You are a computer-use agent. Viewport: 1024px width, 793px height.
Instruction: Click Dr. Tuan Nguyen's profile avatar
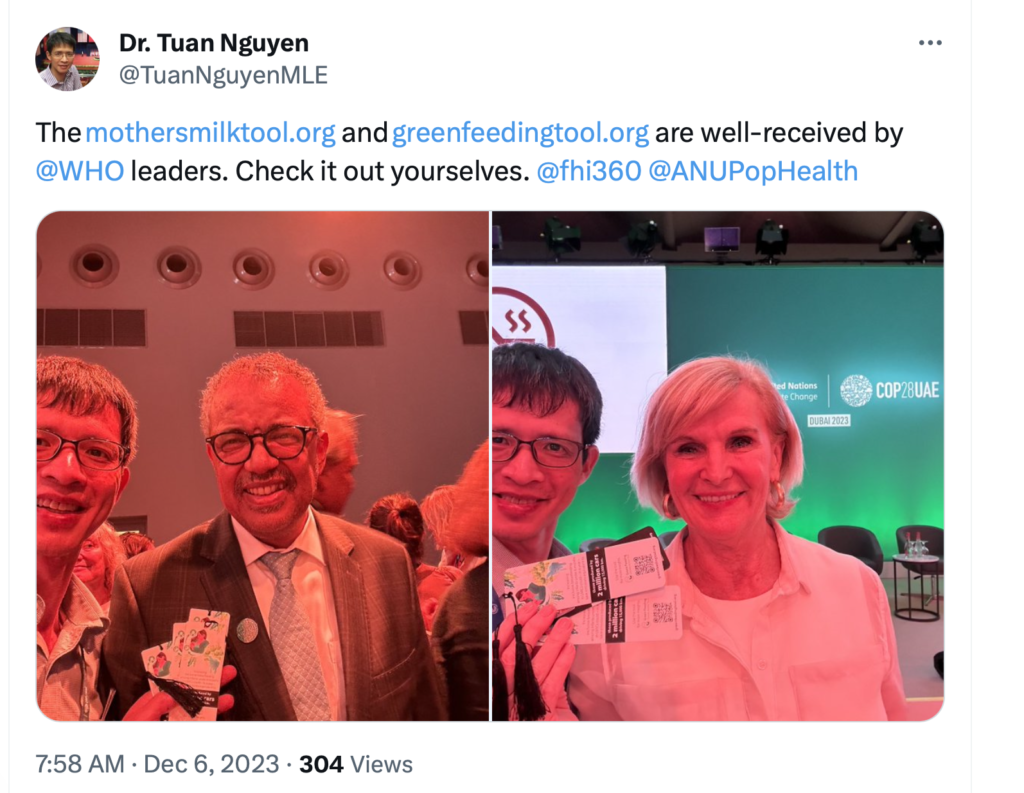[67, 59]
